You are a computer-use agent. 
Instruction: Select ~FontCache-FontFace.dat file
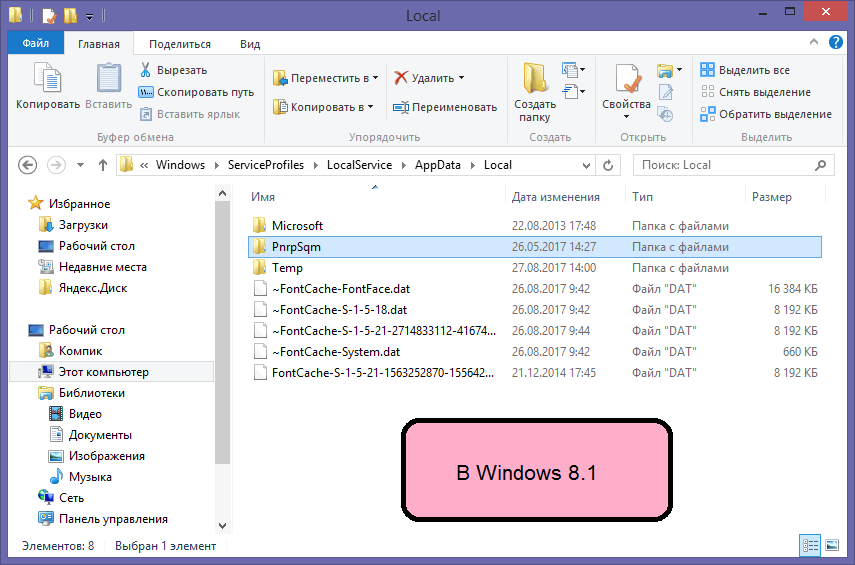pyautogui.click(x=535, y=288)
